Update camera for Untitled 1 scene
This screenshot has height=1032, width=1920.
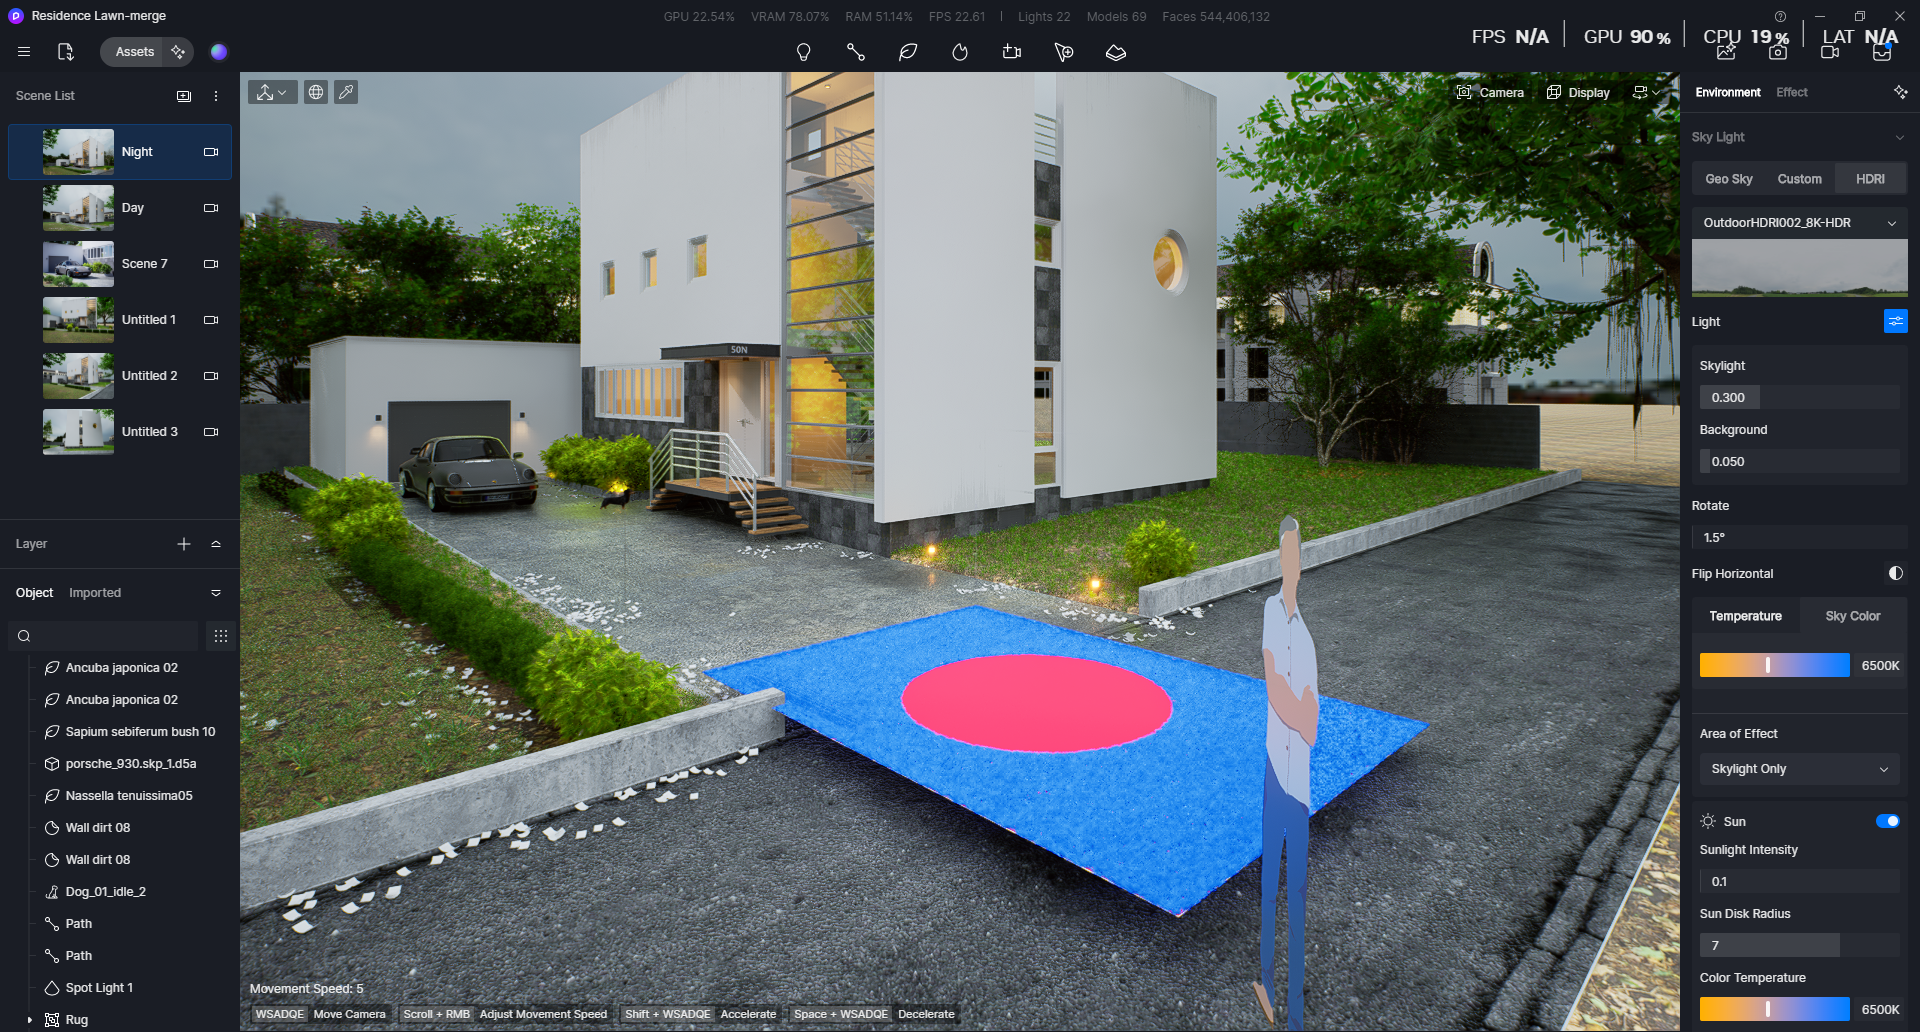(x=211, y=320)
